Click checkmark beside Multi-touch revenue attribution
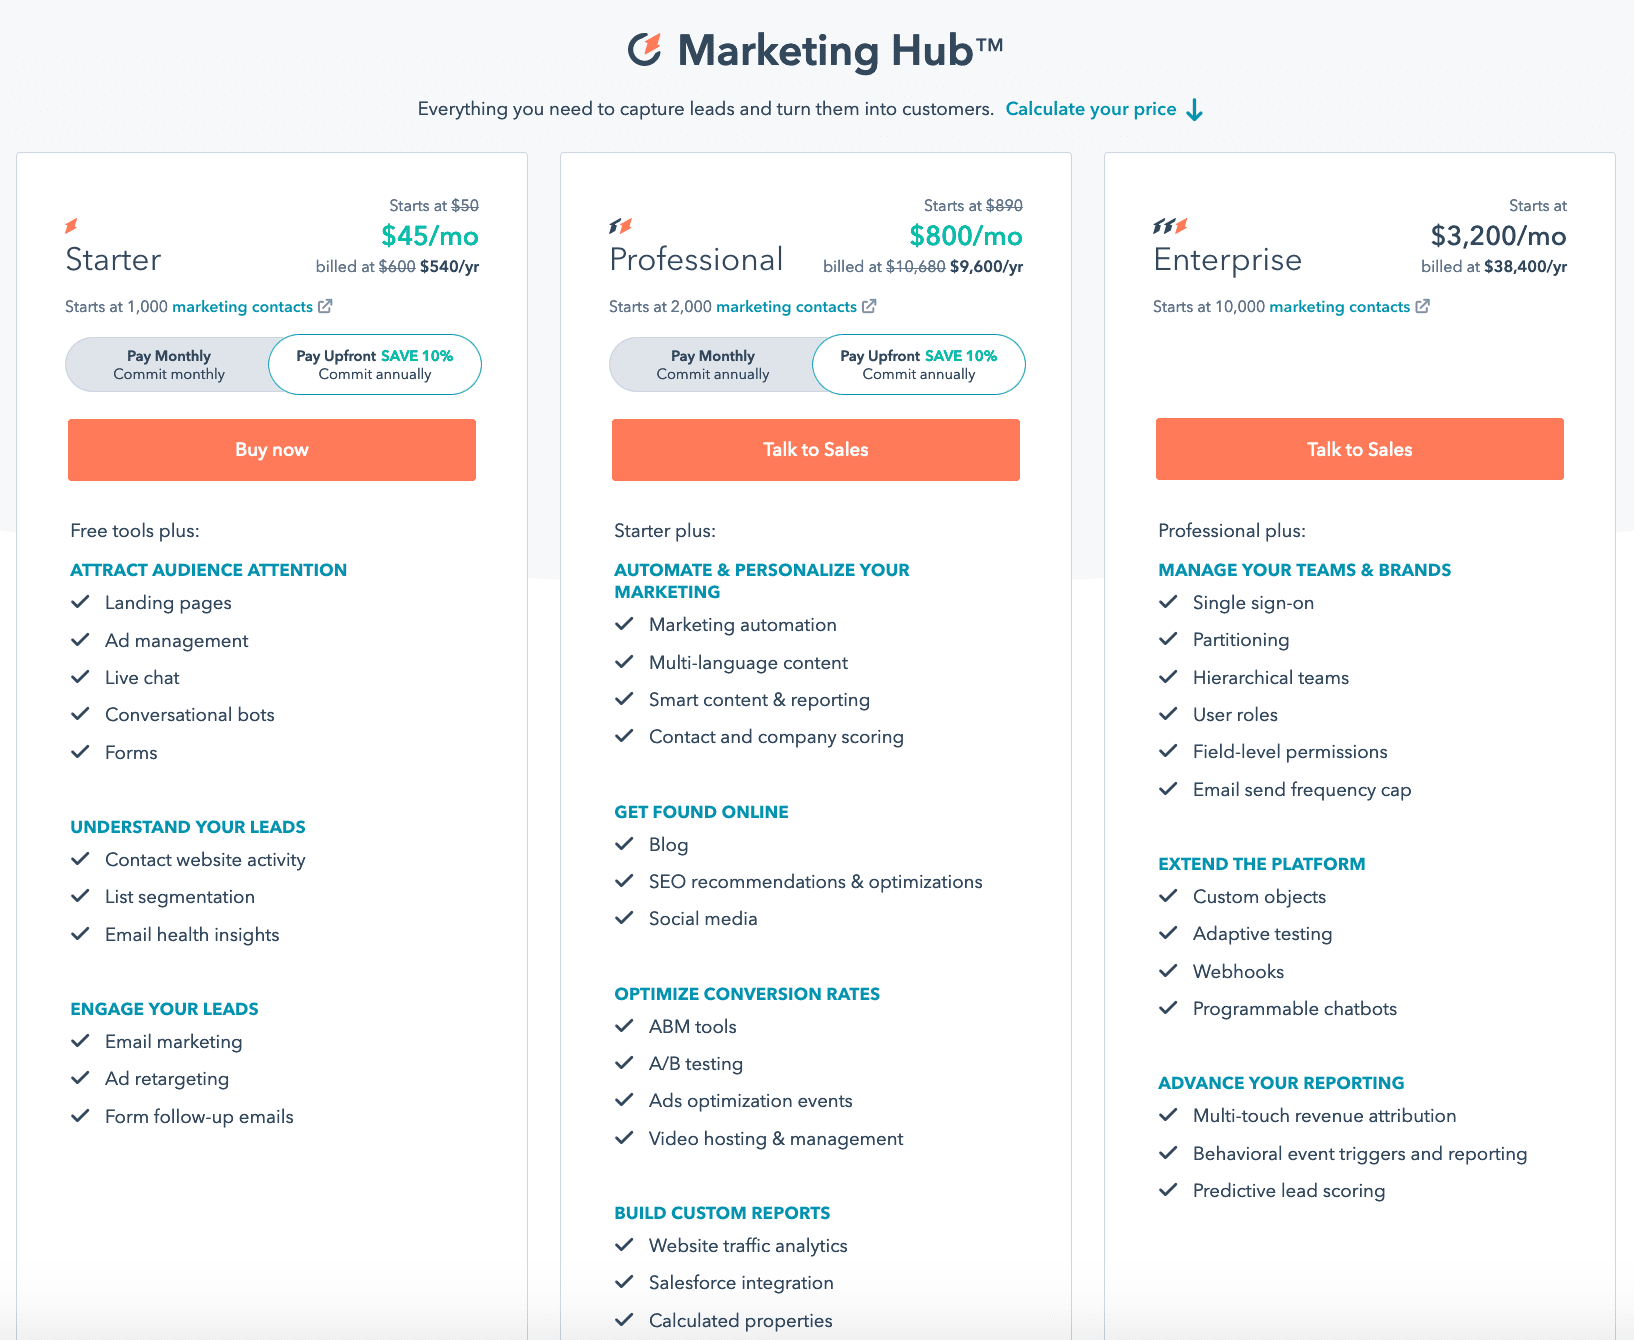 1168,1115
